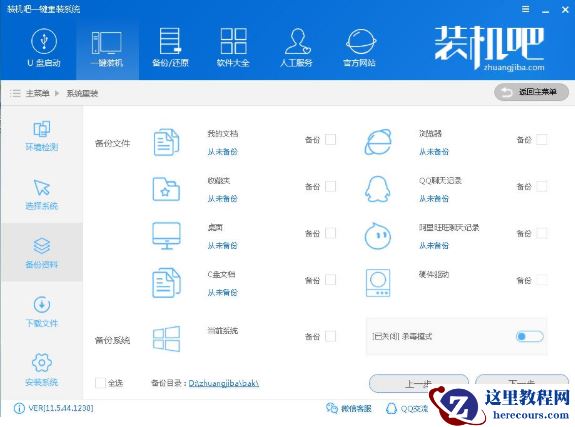The height and width of the screenshot is (427, 575).
Task: Click the C盘文档 documents icon
Action: [x=166, y=283]
